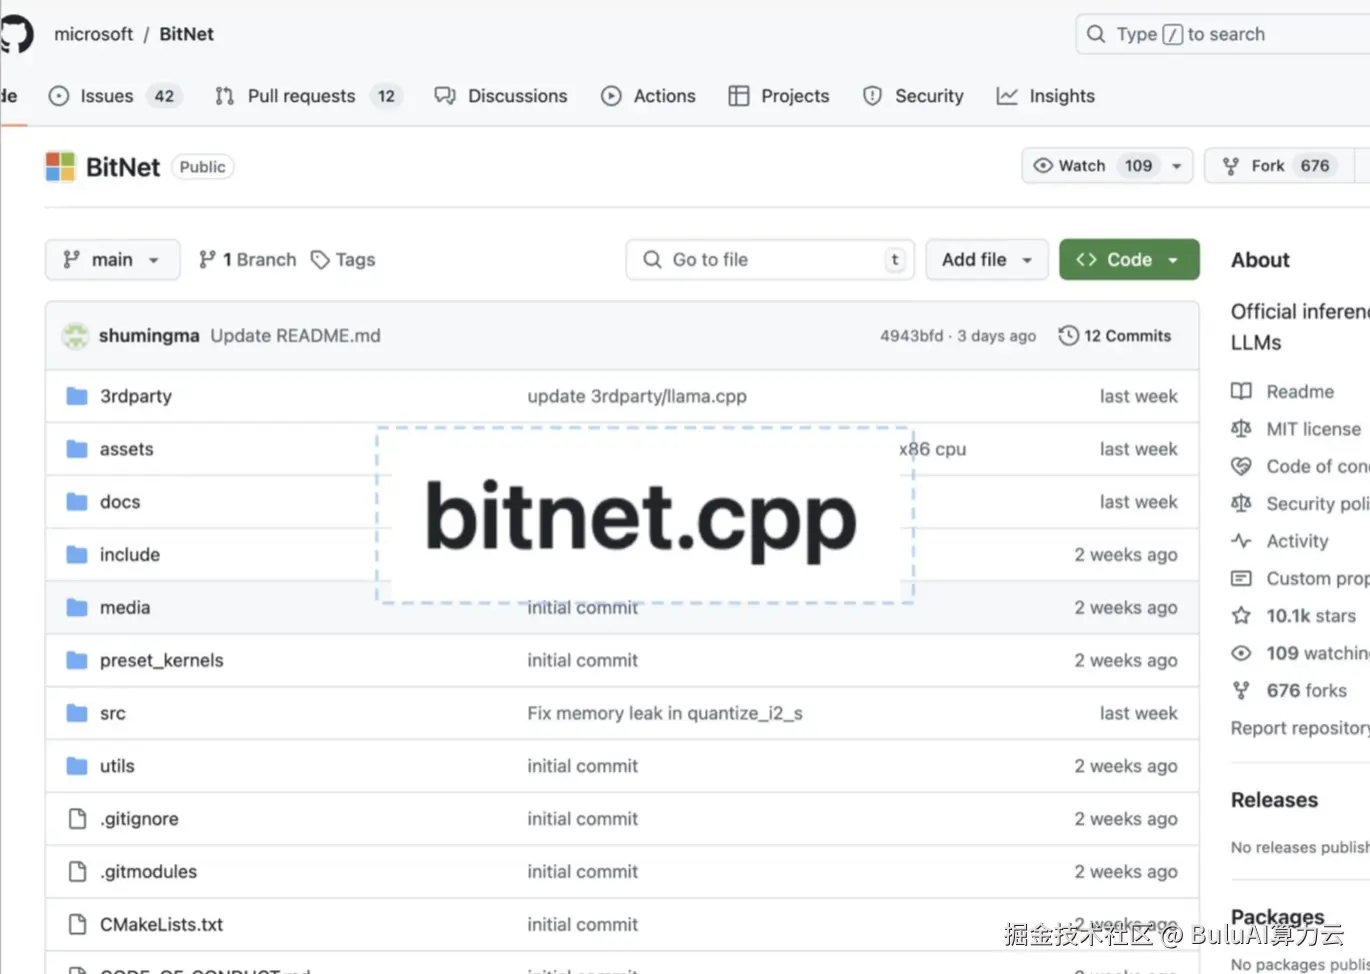Click the Activity pulse icon
This screenshot has width=1370, height=974.
click(1241, 541)
